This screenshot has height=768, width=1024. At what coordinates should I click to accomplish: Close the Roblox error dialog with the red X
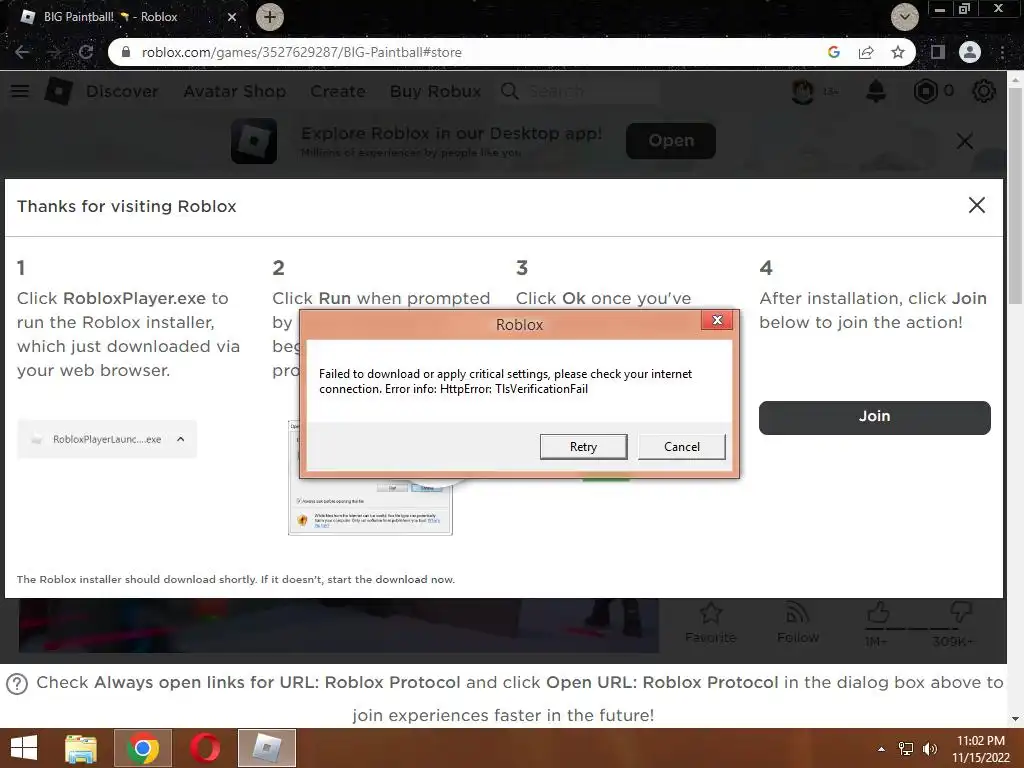[716, 320]
